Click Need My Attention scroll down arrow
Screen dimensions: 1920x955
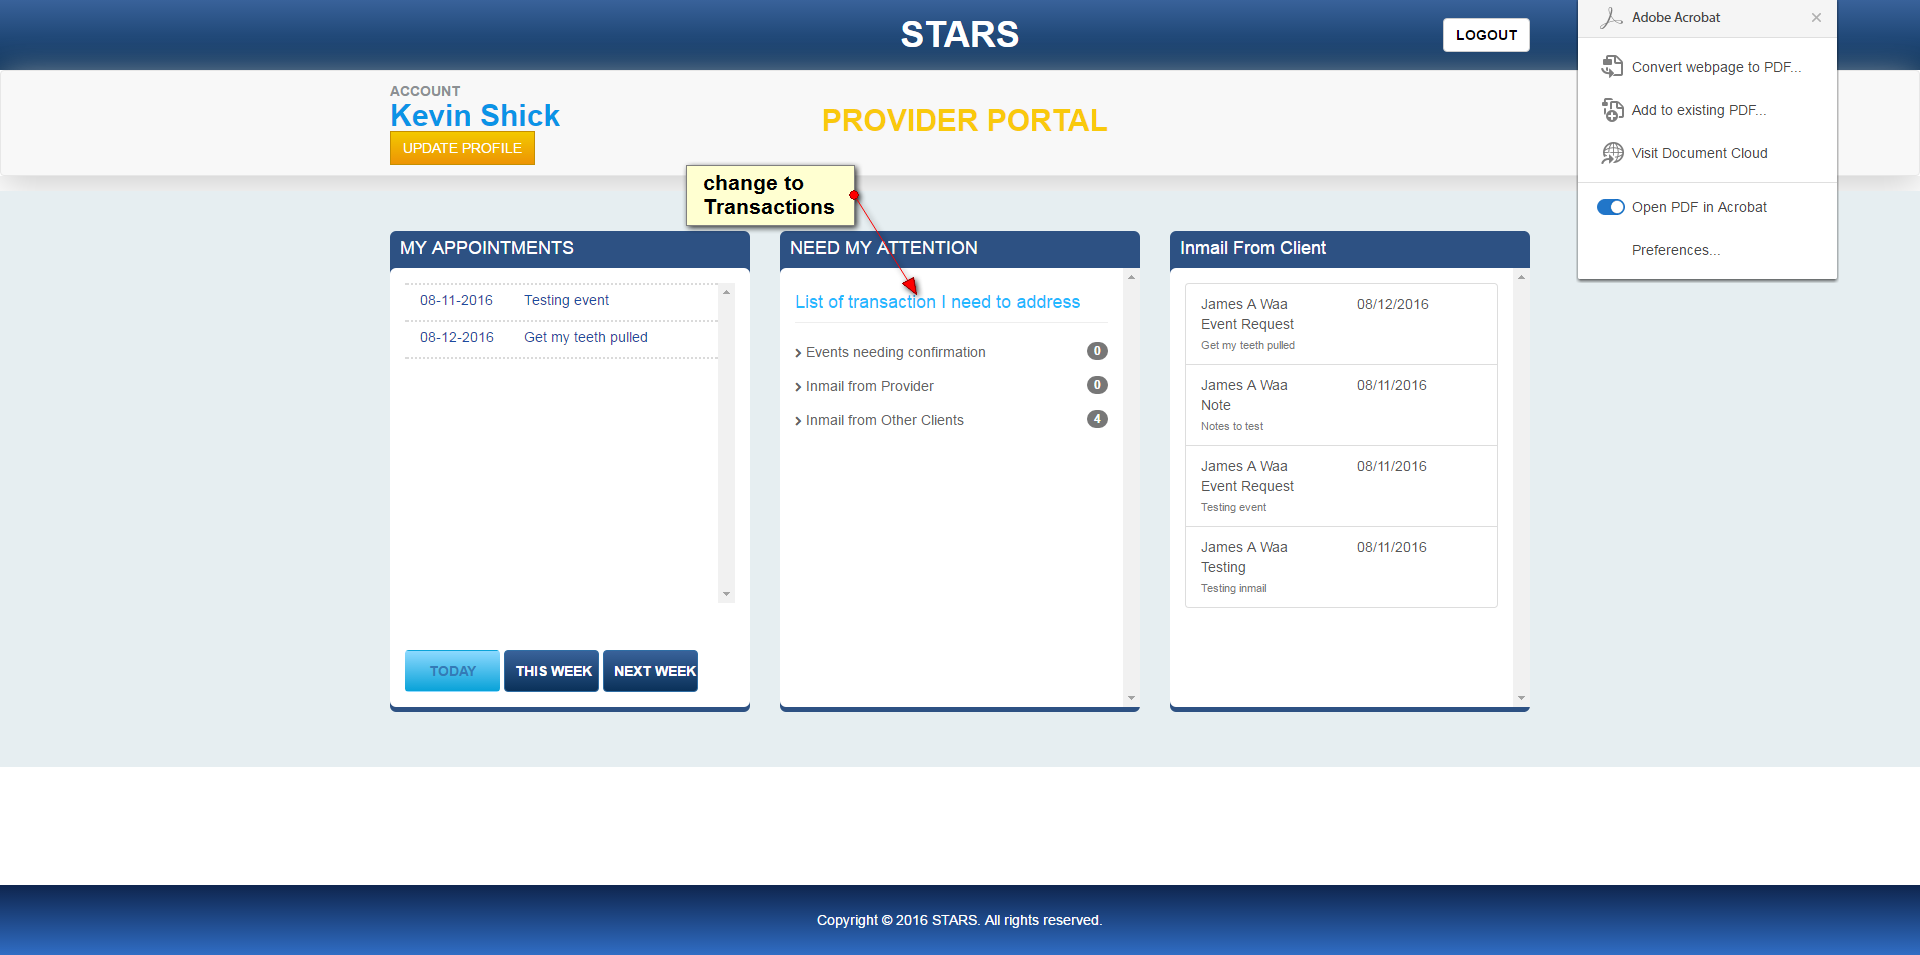[x=1131, y=698]
